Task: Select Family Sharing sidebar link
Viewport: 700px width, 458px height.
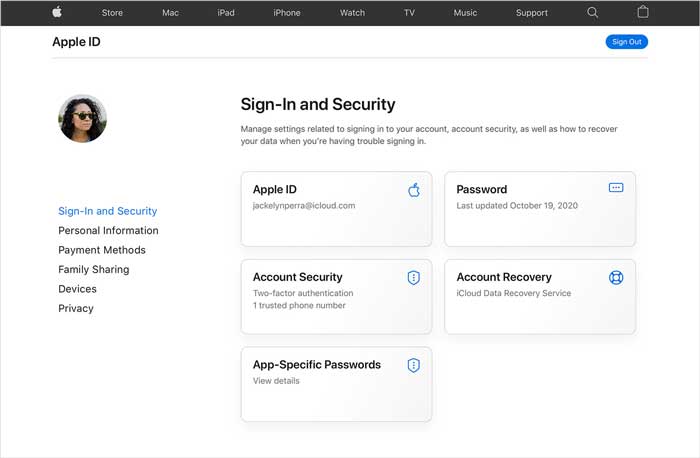Action: [94, 270]
